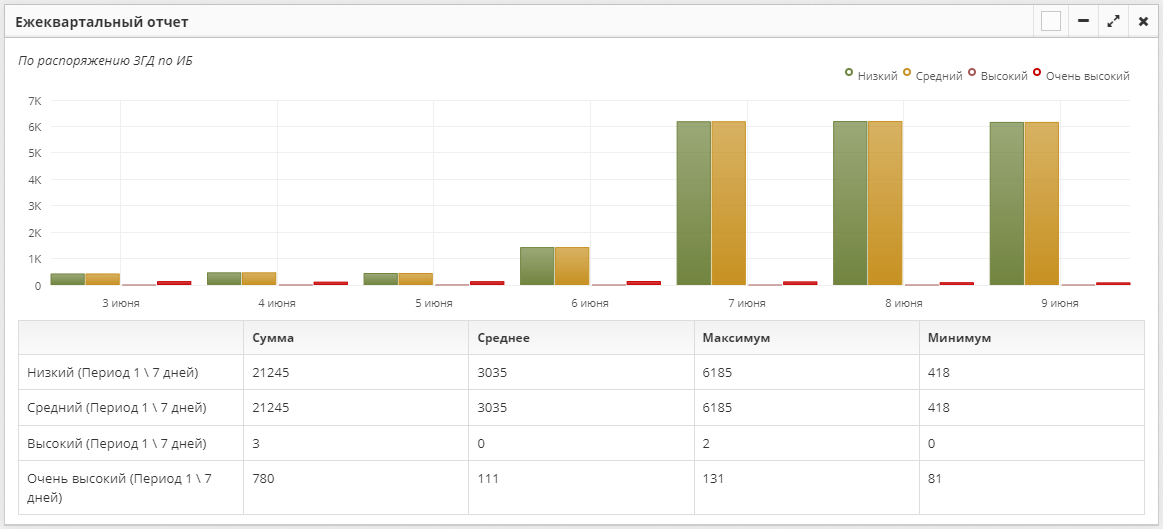
Task: Click the 5 июня axis label
Action: pos(434,303)
